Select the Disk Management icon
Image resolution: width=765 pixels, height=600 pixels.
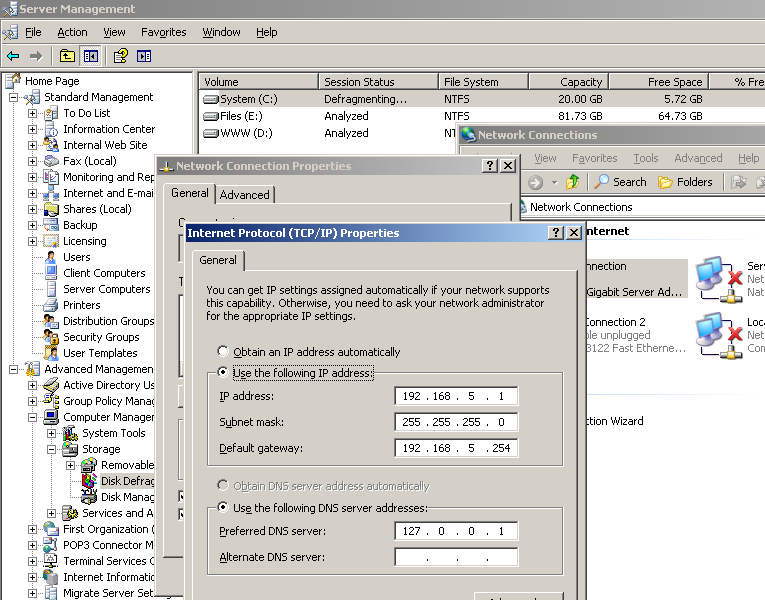pyautogui.click(x=89, y=497)
